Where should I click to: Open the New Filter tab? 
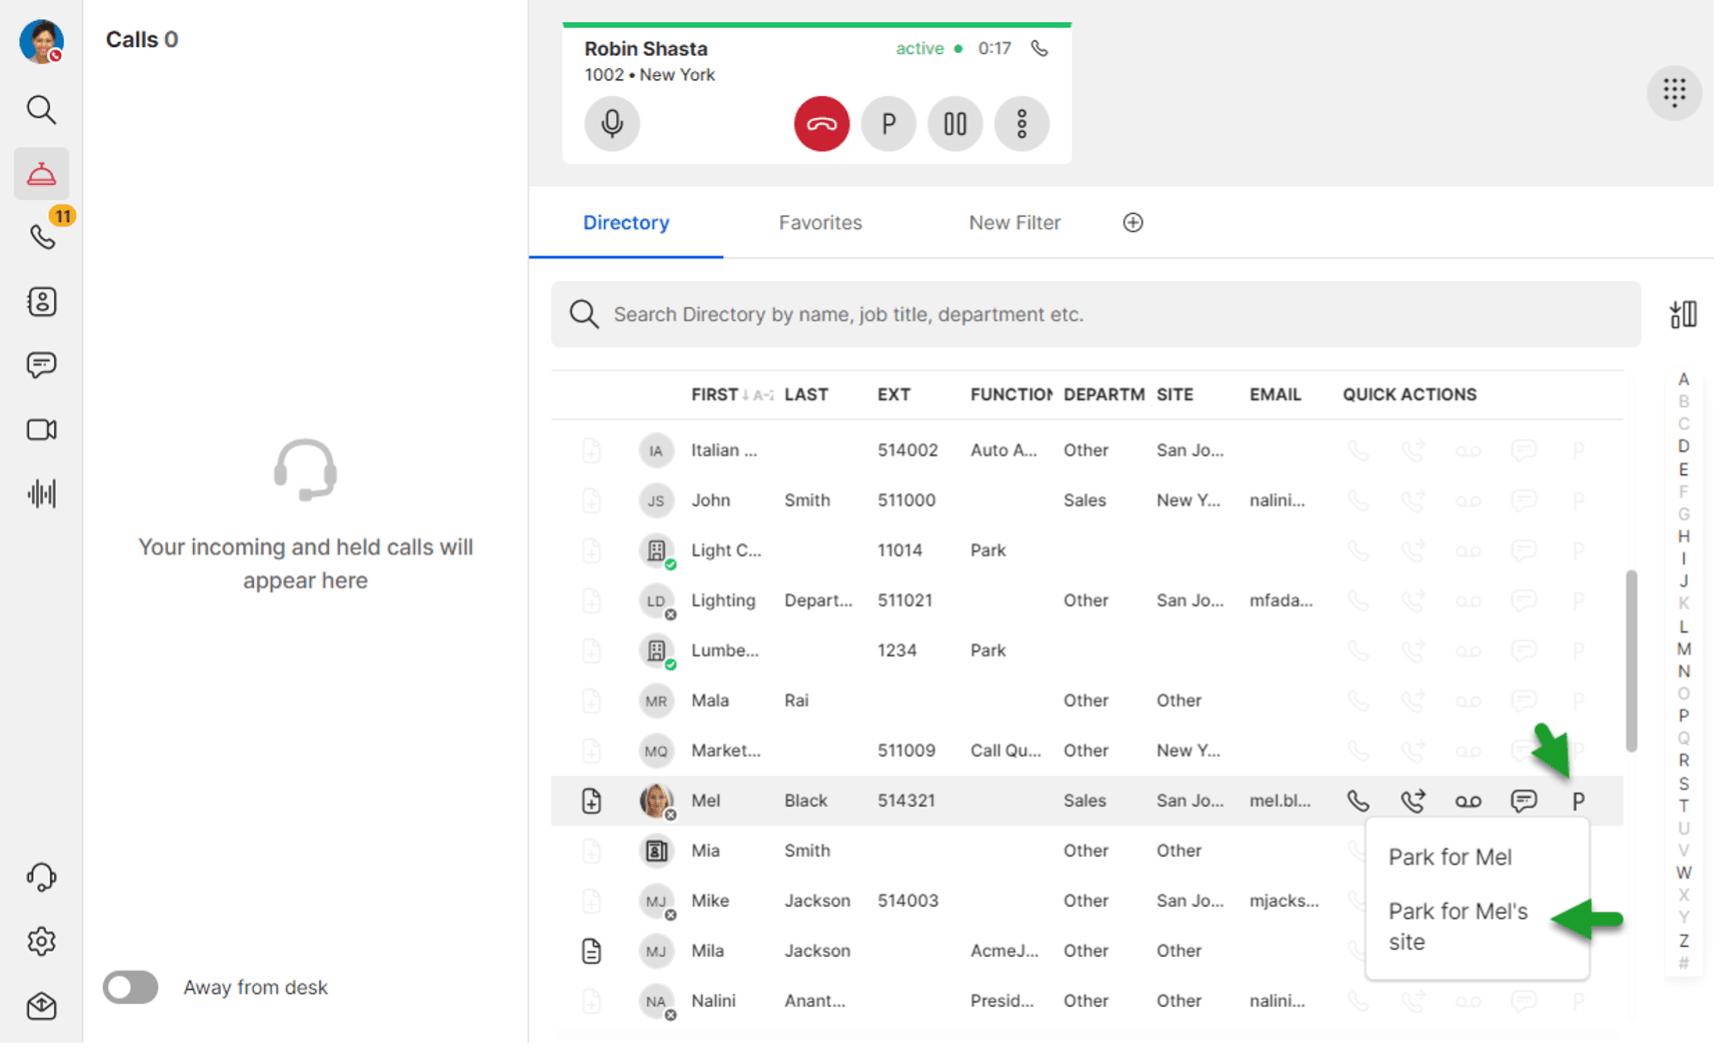pos(1014,223)
